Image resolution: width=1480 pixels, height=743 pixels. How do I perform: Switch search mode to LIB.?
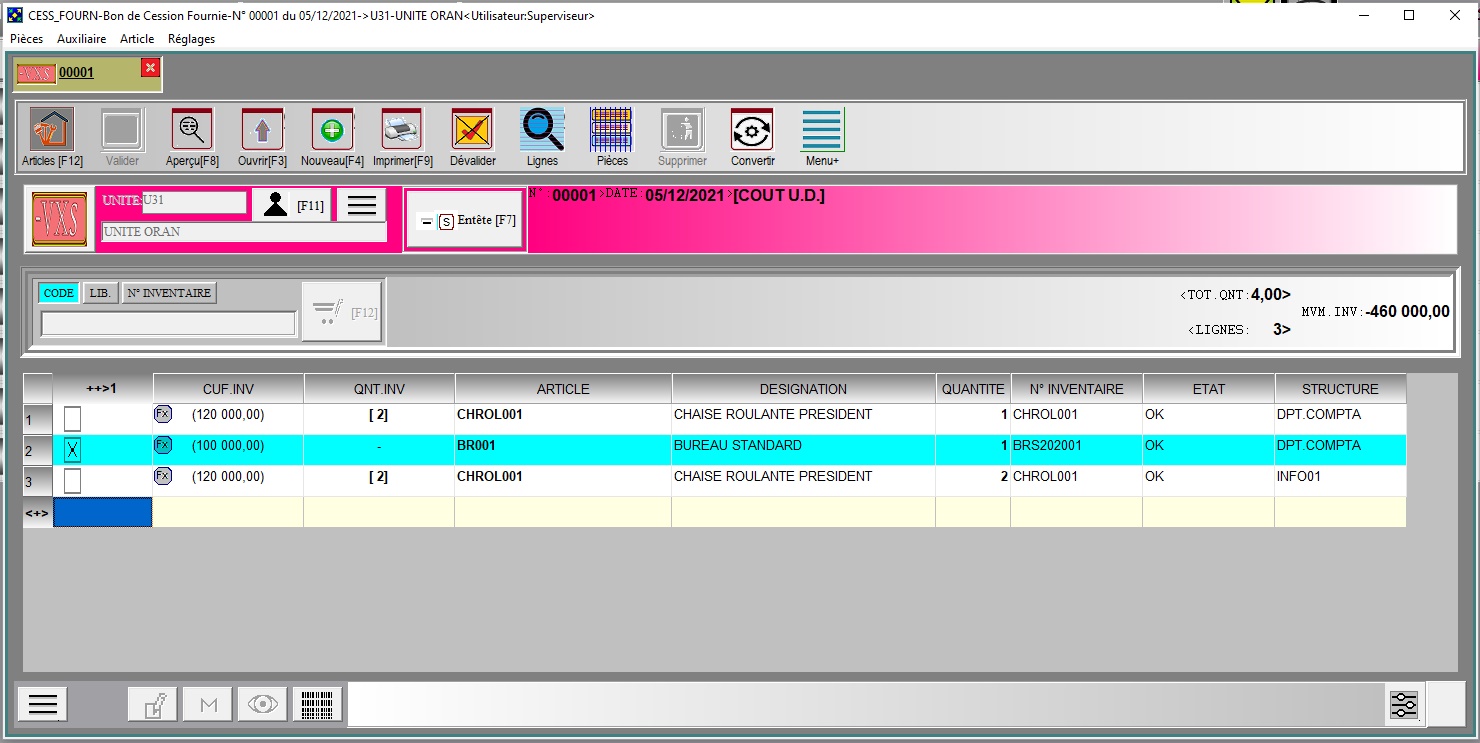99,293
